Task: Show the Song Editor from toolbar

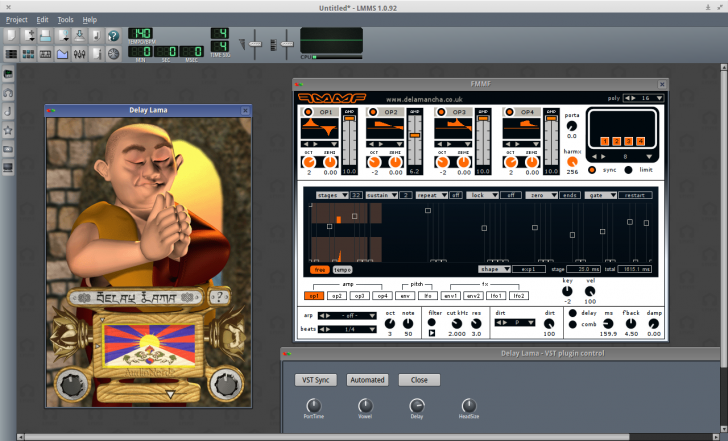Action: point(11,54)
